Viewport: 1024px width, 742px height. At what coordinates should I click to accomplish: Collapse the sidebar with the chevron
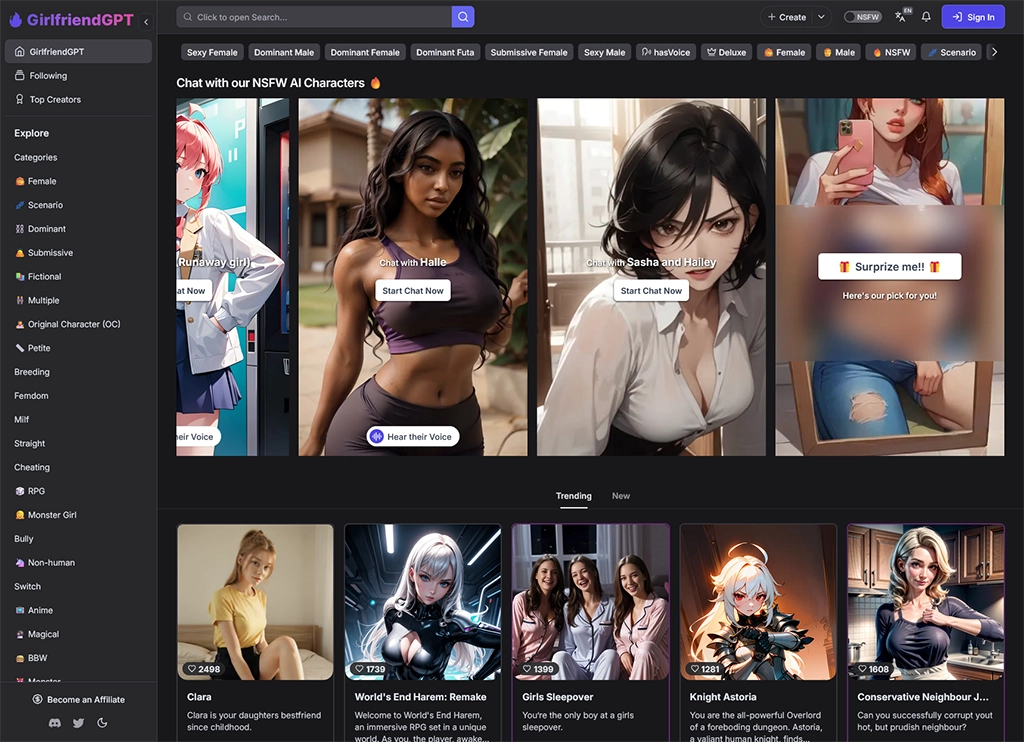146,21
